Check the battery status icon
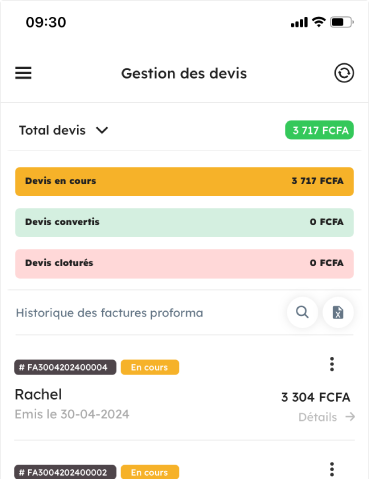The width and height of the screenshot is (369, 479). click(x=342, y=22)
